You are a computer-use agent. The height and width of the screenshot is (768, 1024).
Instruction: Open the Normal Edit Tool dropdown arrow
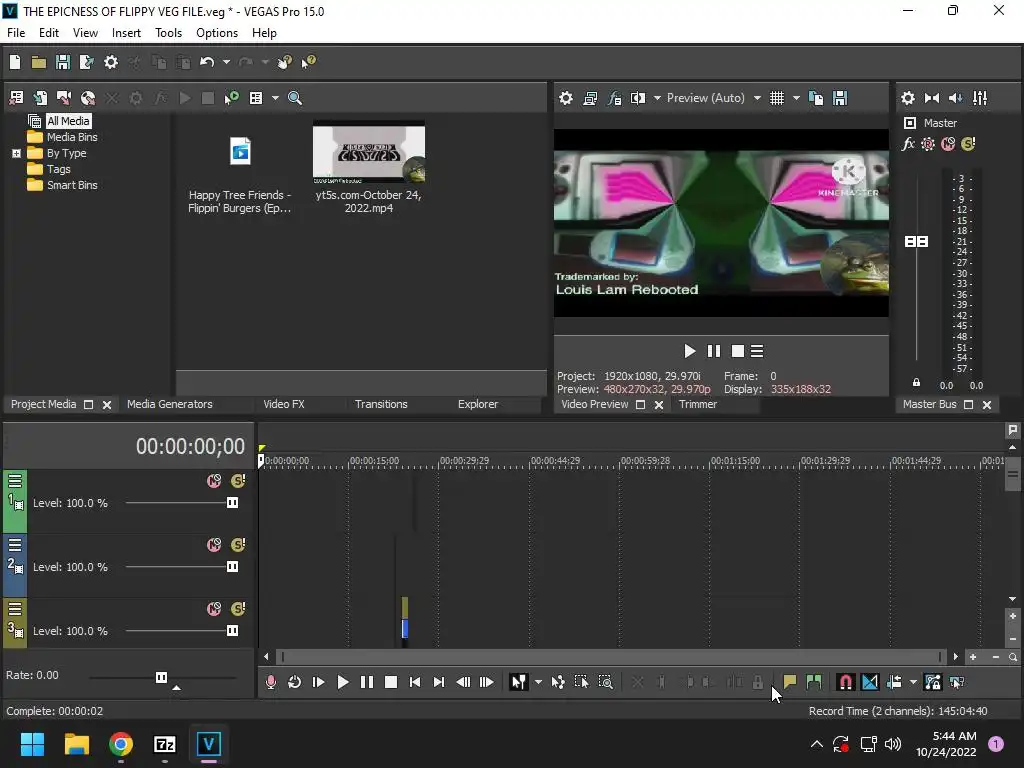point(538,682)
